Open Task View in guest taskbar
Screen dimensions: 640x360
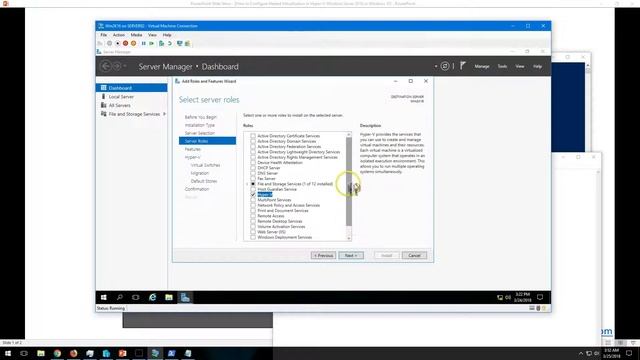[x=136, y=298]
